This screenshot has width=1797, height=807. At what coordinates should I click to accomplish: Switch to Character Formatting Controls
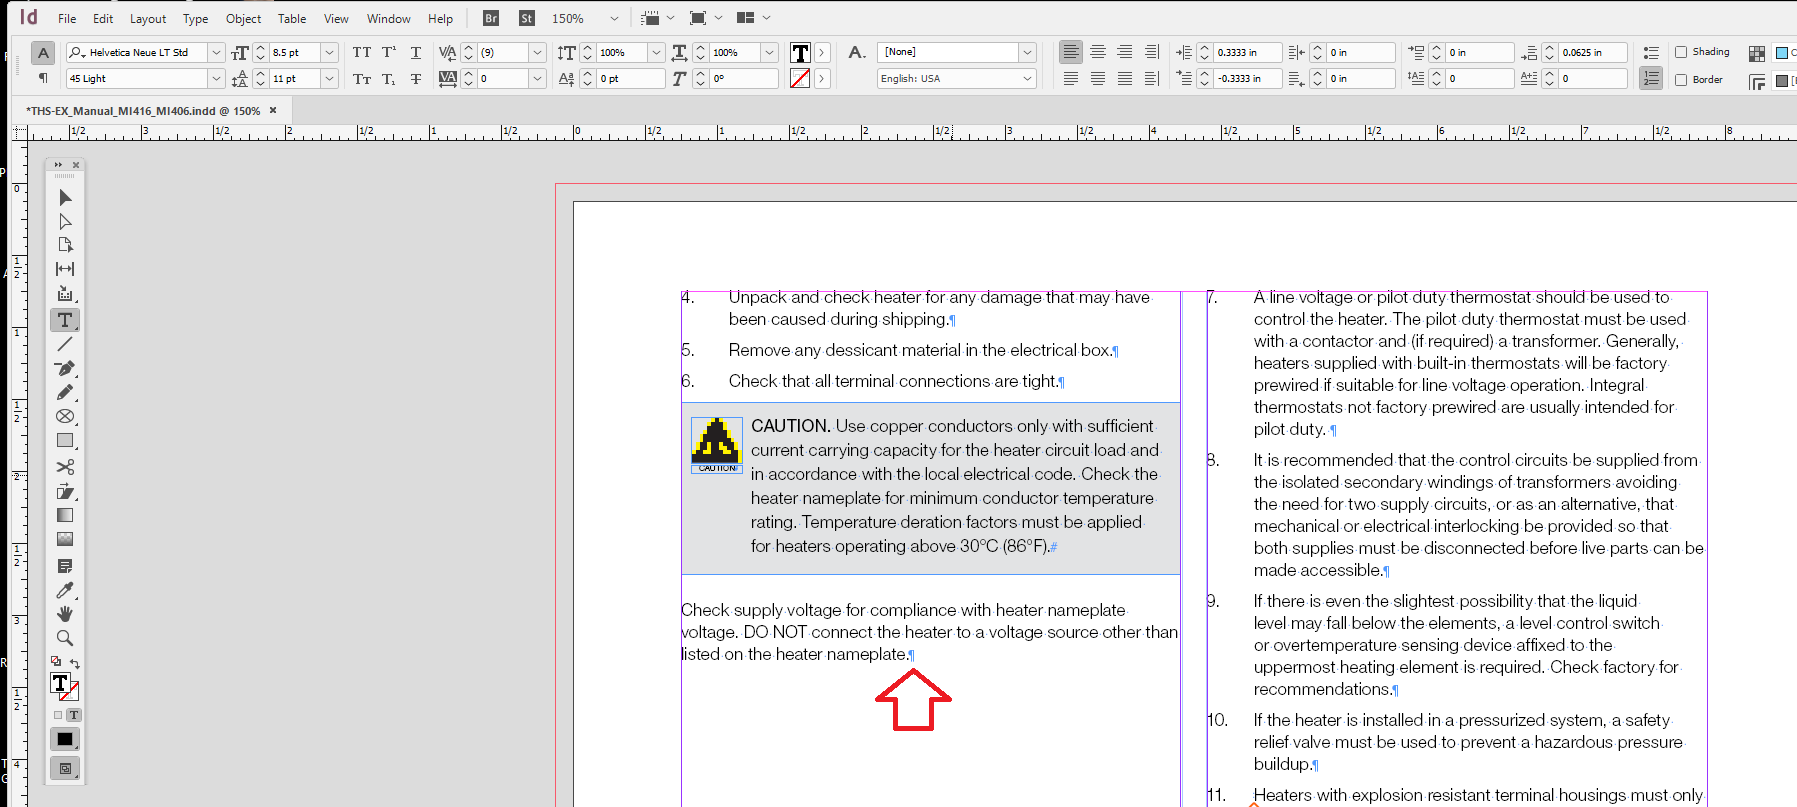(x=43, y=53)
